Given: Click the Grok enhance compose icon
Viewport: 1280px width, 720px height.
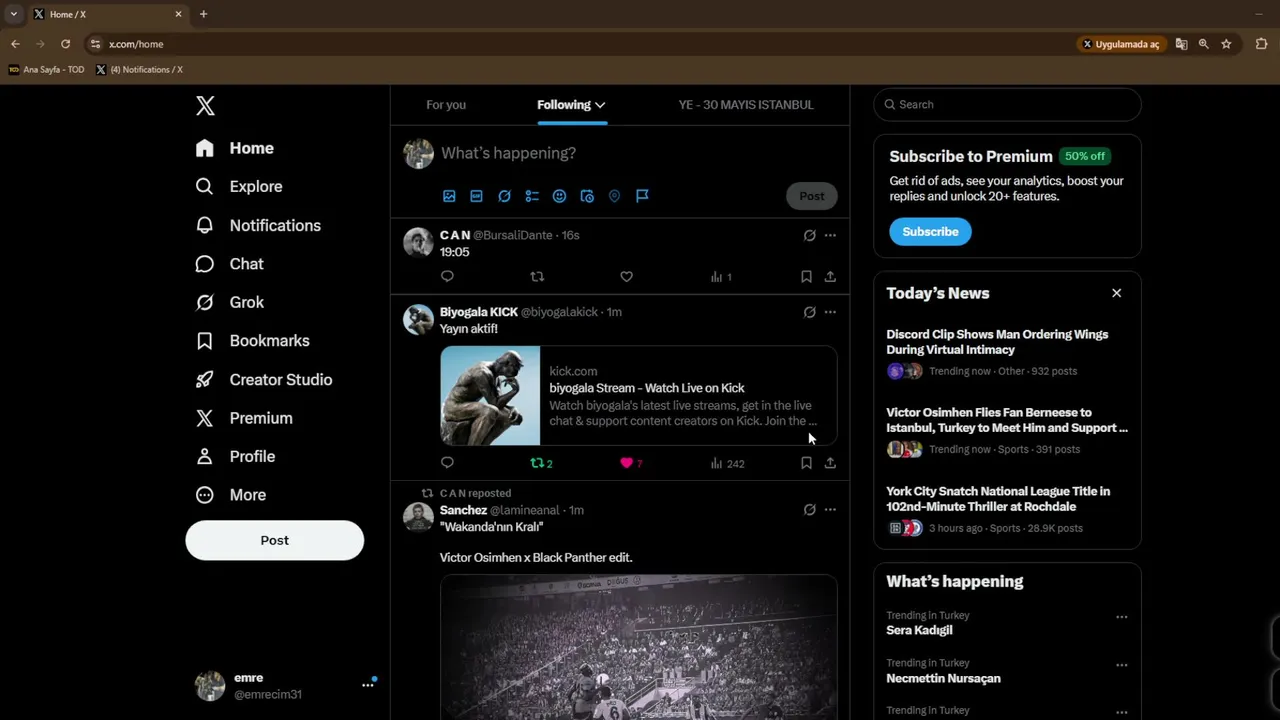Looking at the screenshot, I should (504, 196).
